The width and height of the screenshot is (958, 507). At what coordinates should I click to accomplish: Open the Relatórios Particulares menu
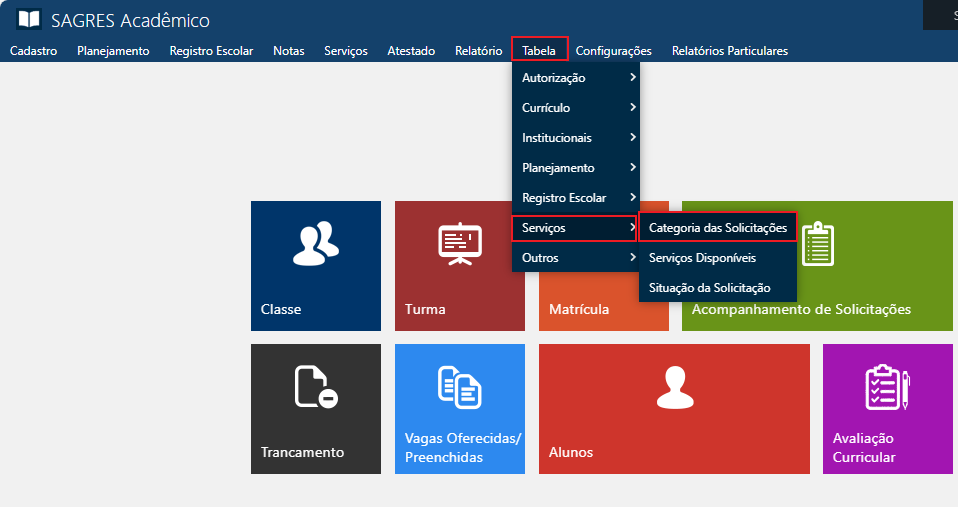point(729,51)
